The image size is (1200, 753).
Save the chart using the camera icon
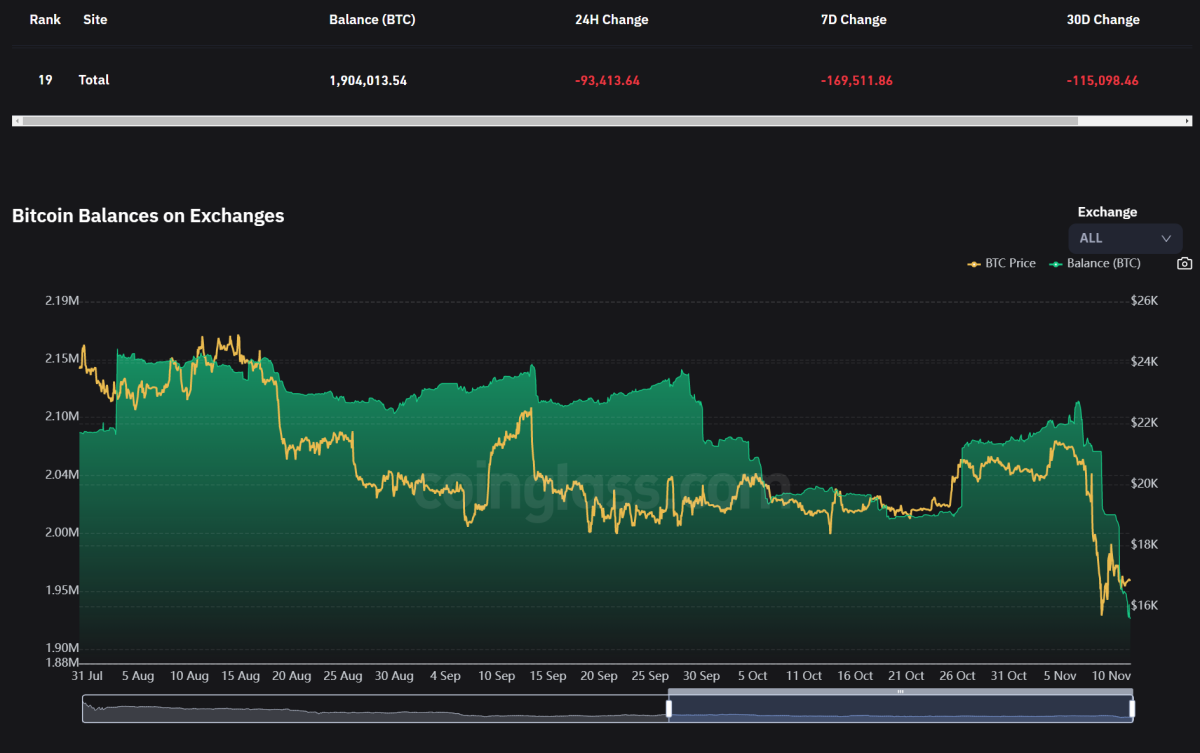point(1184,264)
